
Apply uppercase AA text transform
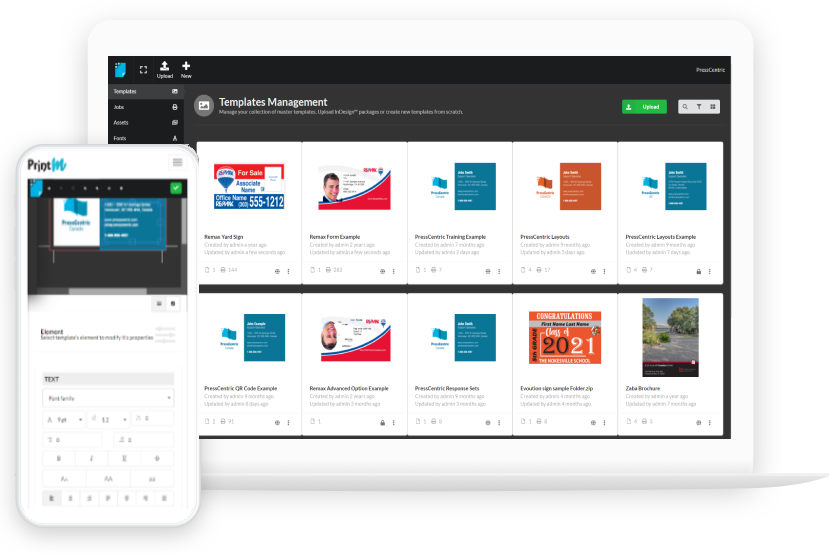pos(108,479)
